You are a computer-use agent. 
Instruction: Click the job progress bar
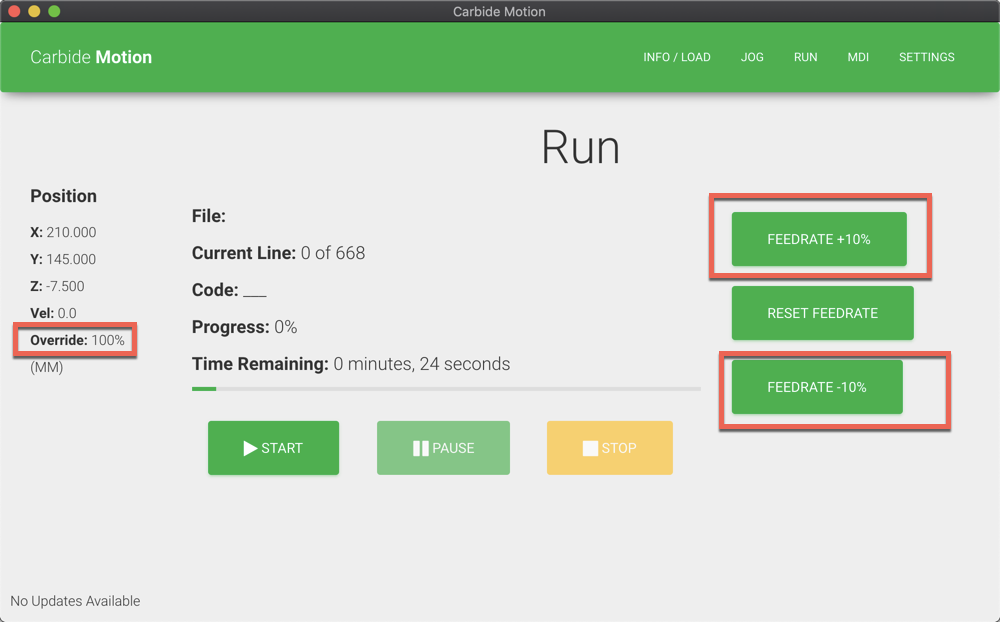coord(446,389)
